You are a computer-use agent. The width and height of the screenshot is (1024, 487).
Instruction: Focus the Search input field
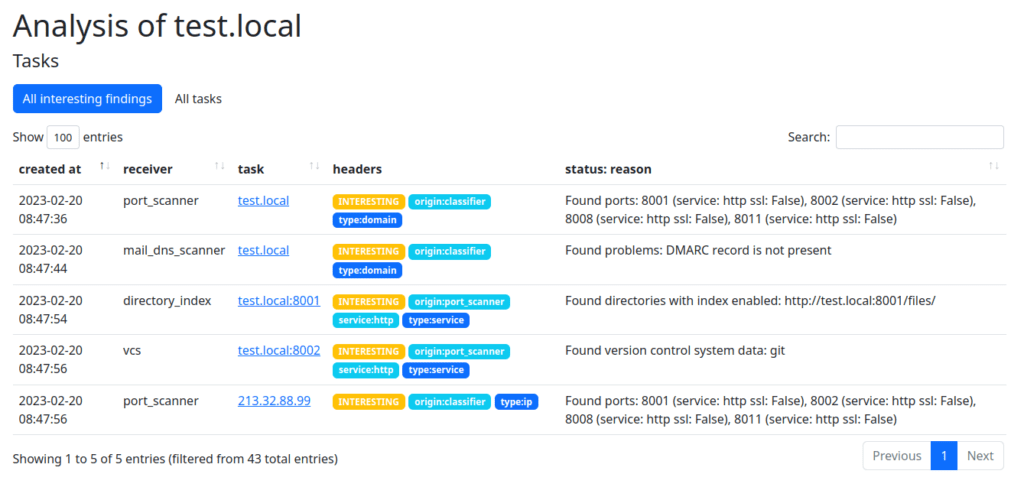coord(919,137)
